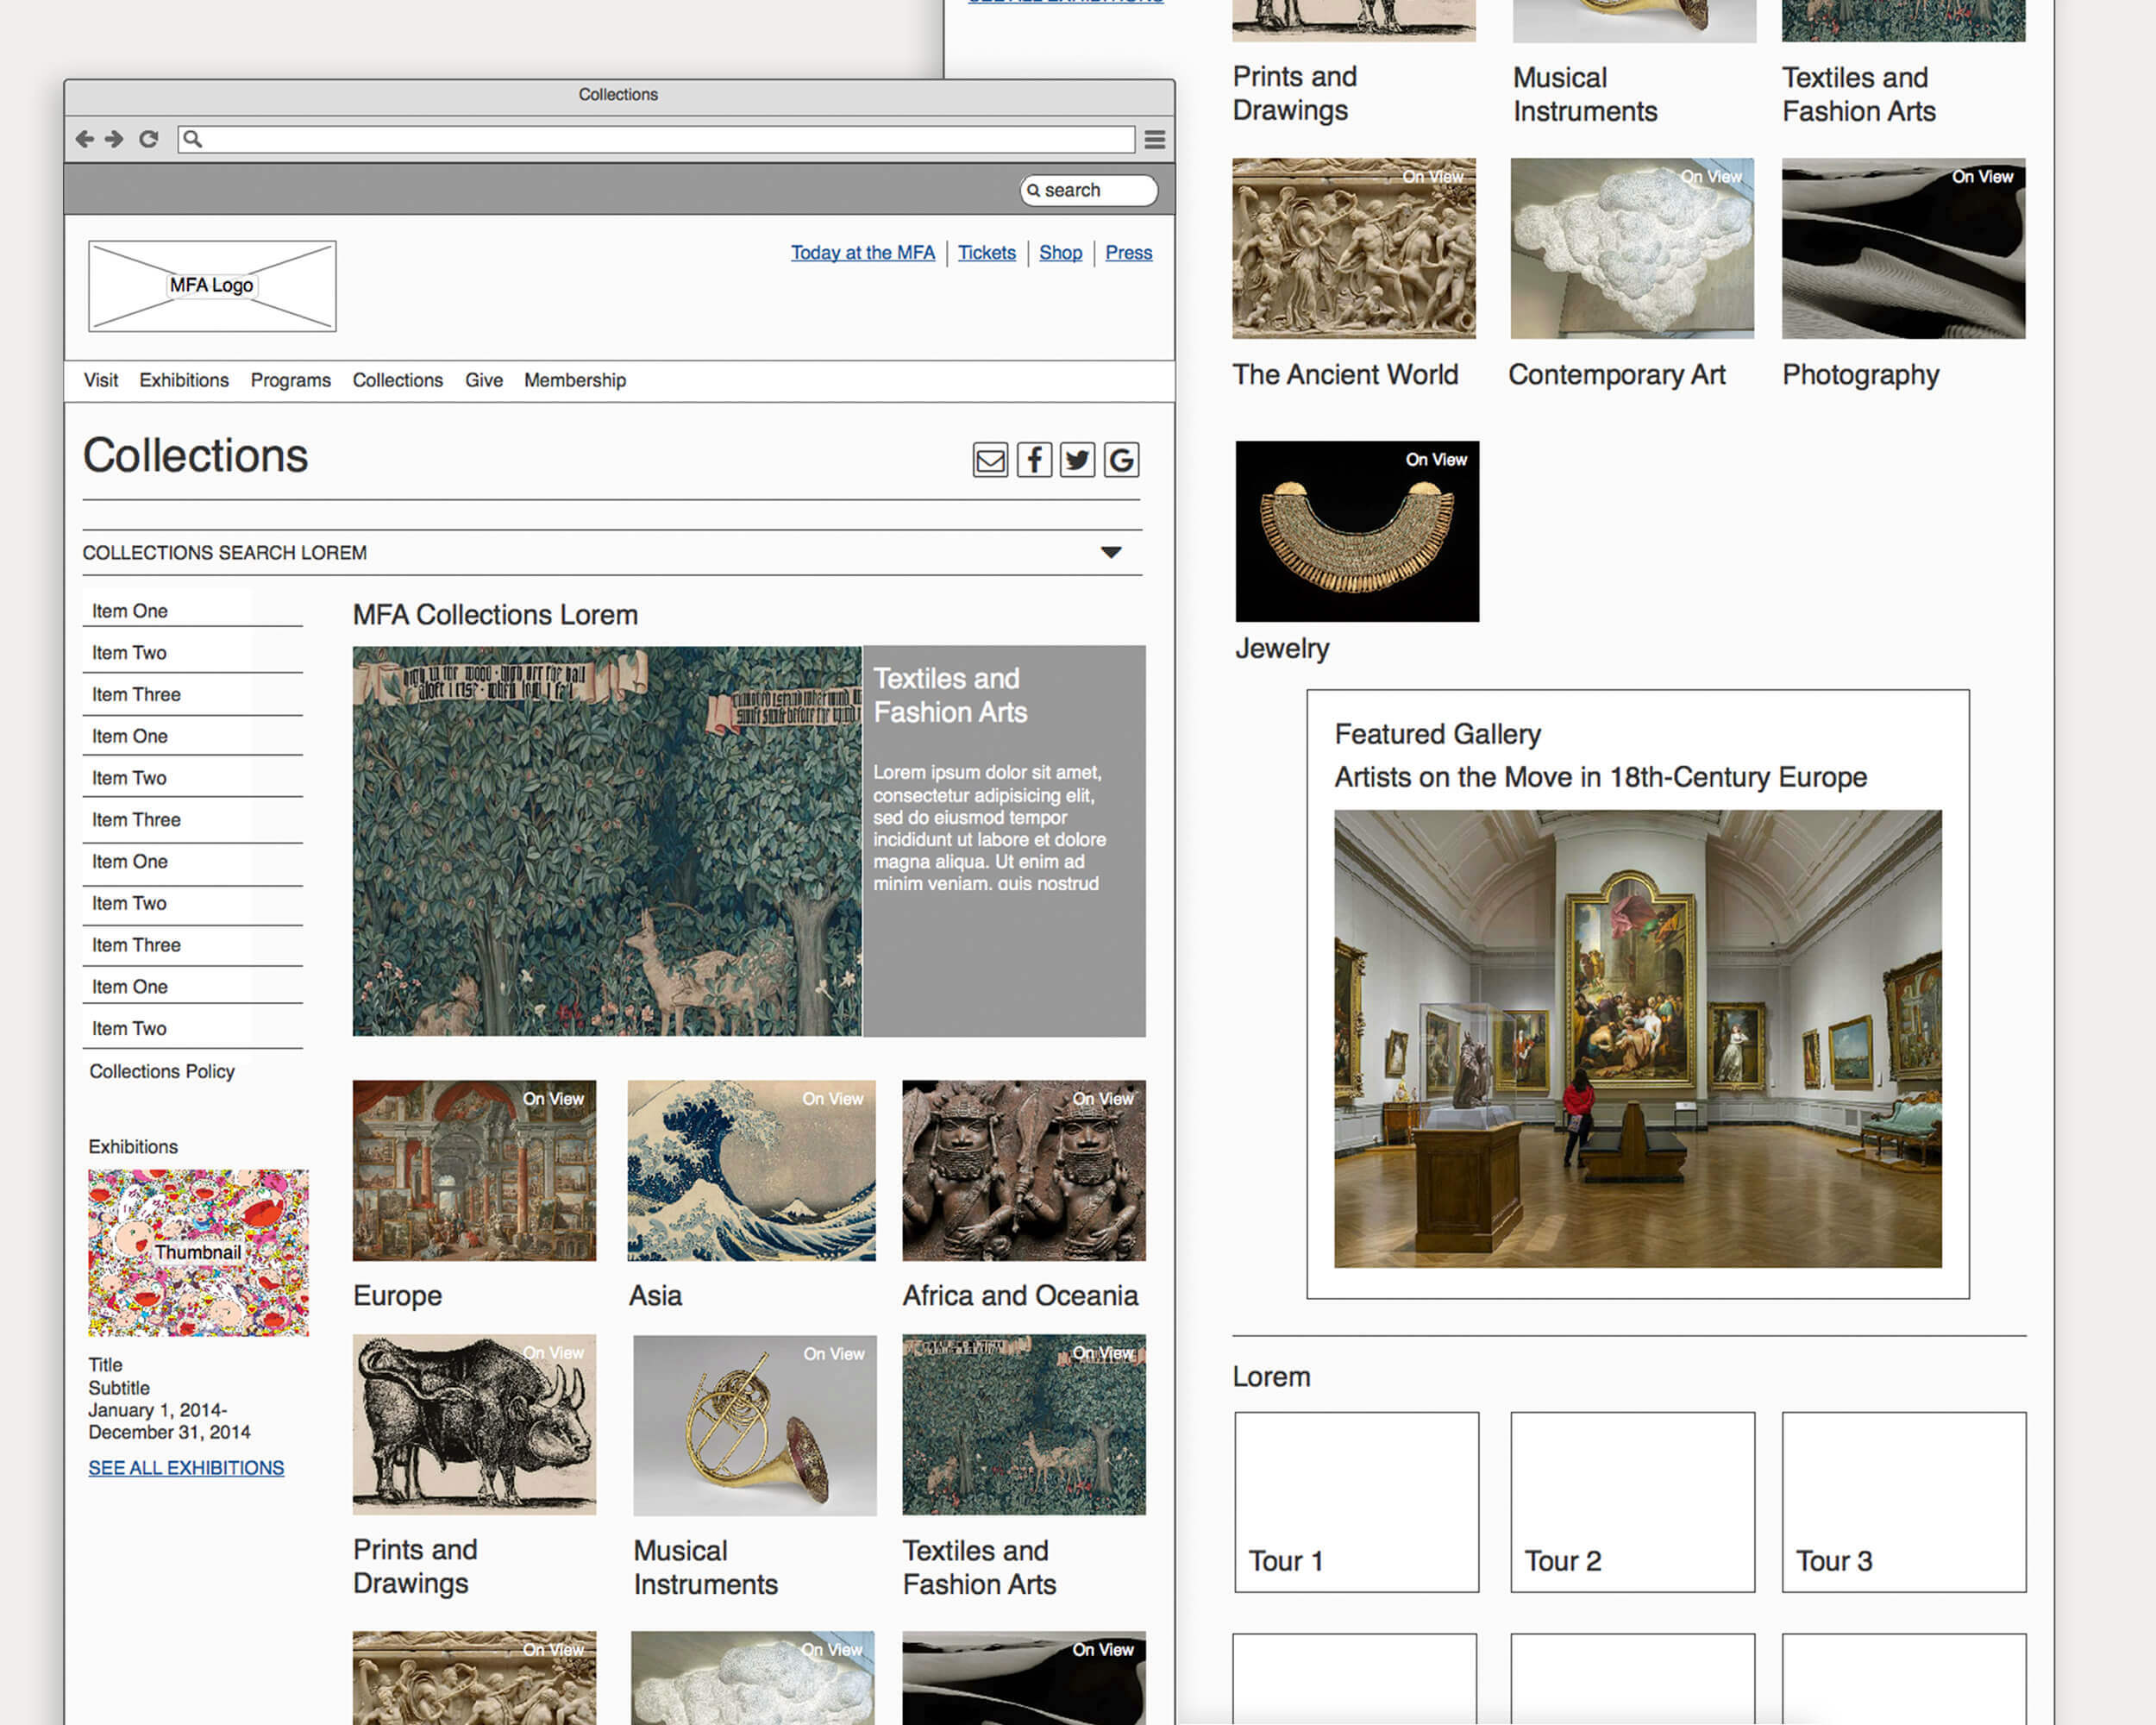Click Musical Instruments title in back window
Screen dimensions: 2156x1725
click(x=1585, y=94)
